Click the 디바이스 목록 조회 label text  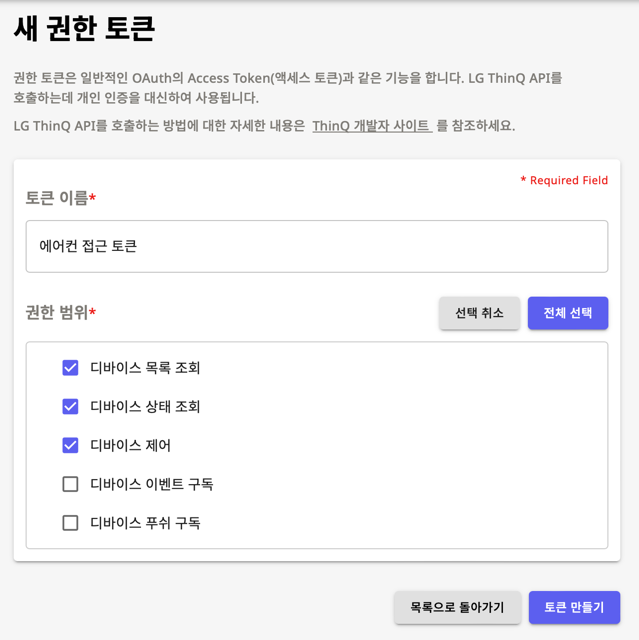point(145,368)
